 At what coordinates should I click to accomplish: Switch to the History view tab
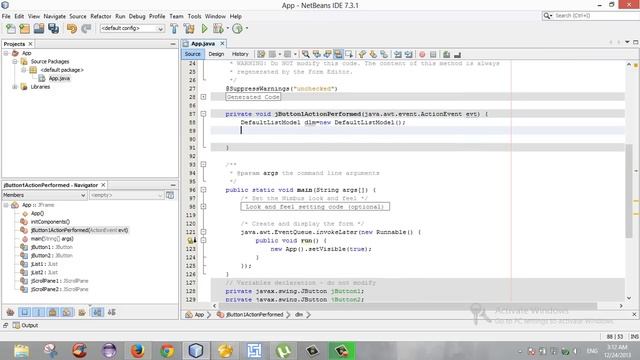pyautogui.click(x=240, y=54)
